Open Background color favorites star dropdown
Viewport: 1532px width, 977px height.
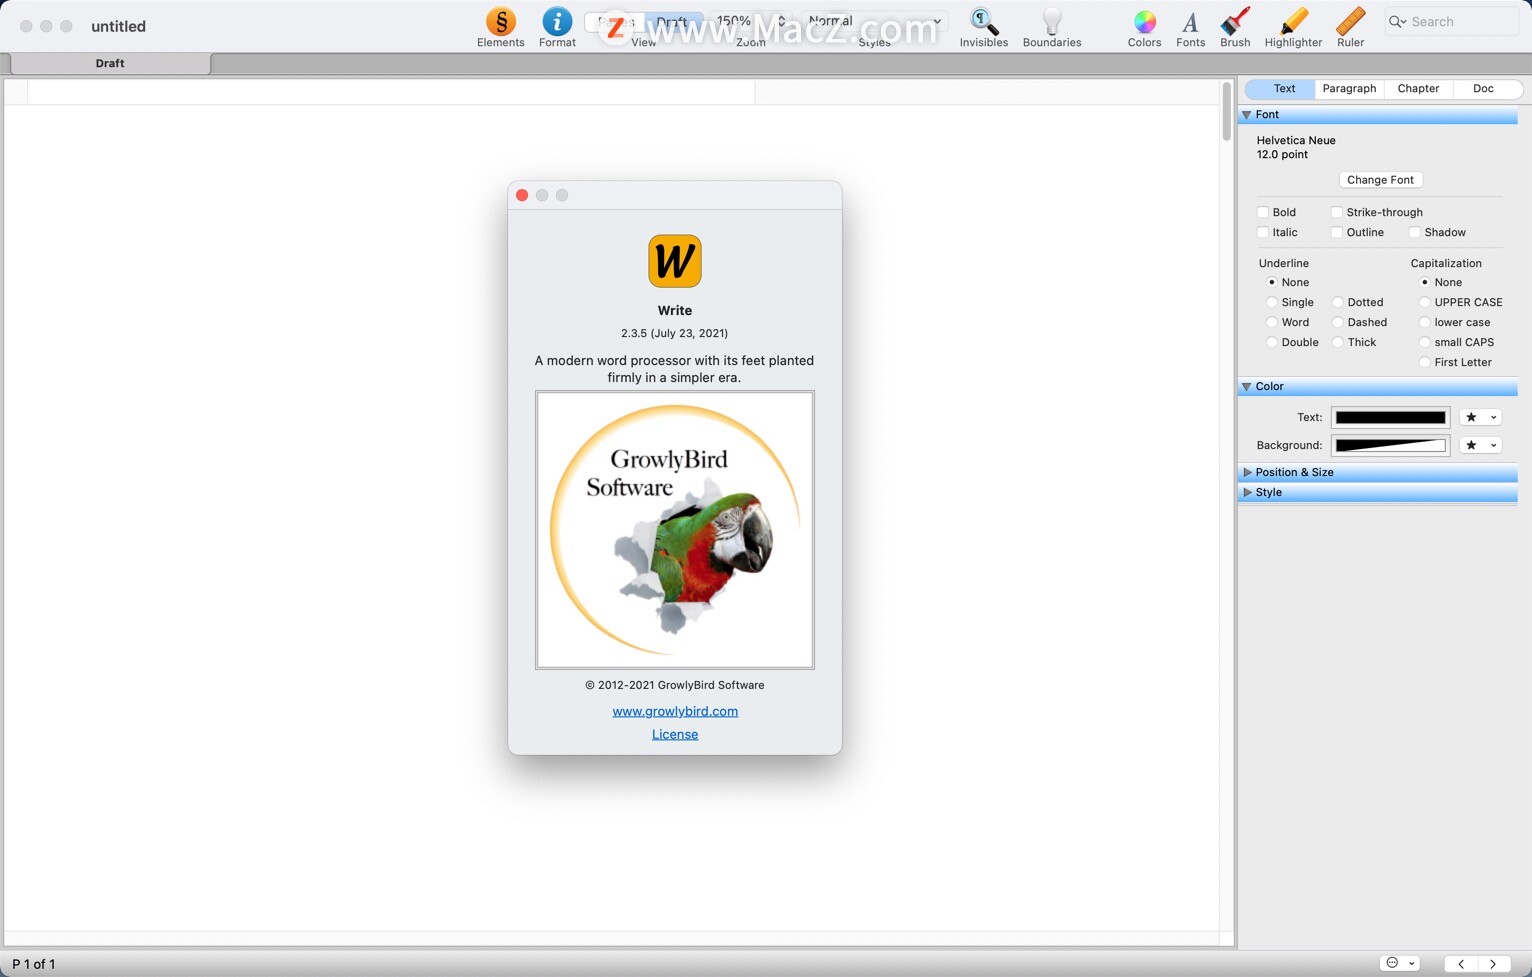(1481, 445)
